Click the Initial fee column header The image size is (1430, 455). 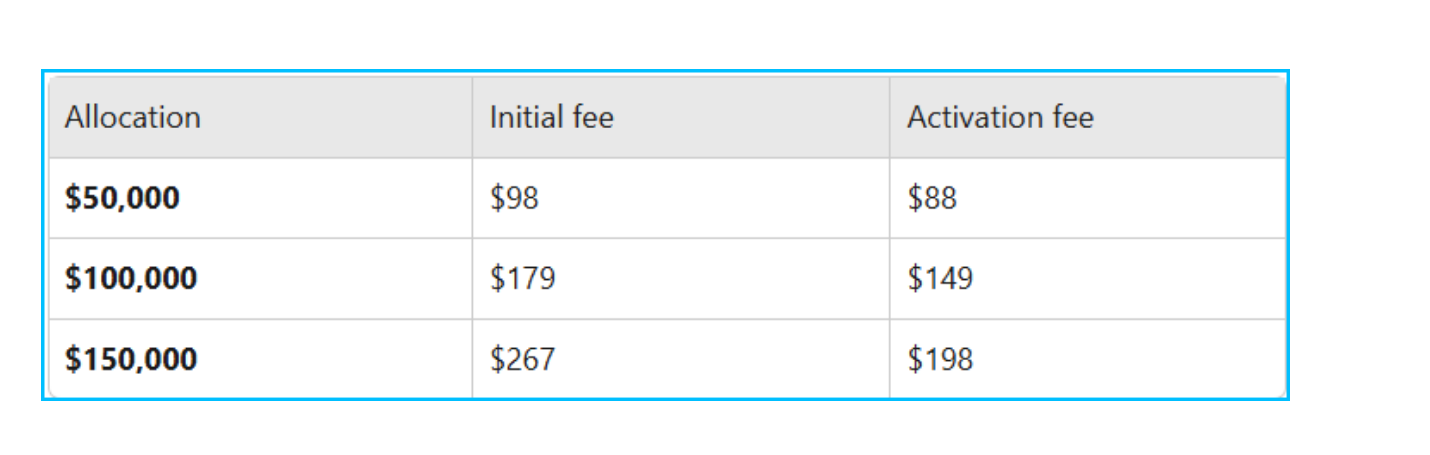[x=680, y=117]
